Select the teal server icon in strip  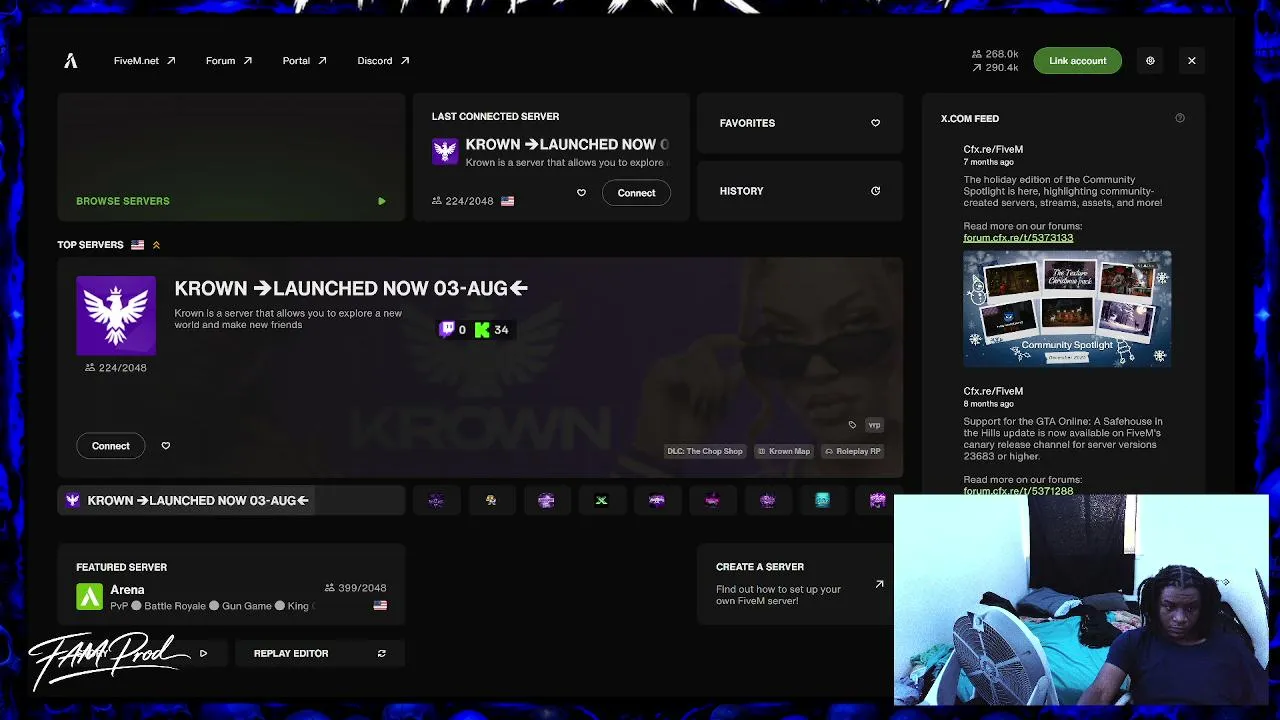coord(822,500)
